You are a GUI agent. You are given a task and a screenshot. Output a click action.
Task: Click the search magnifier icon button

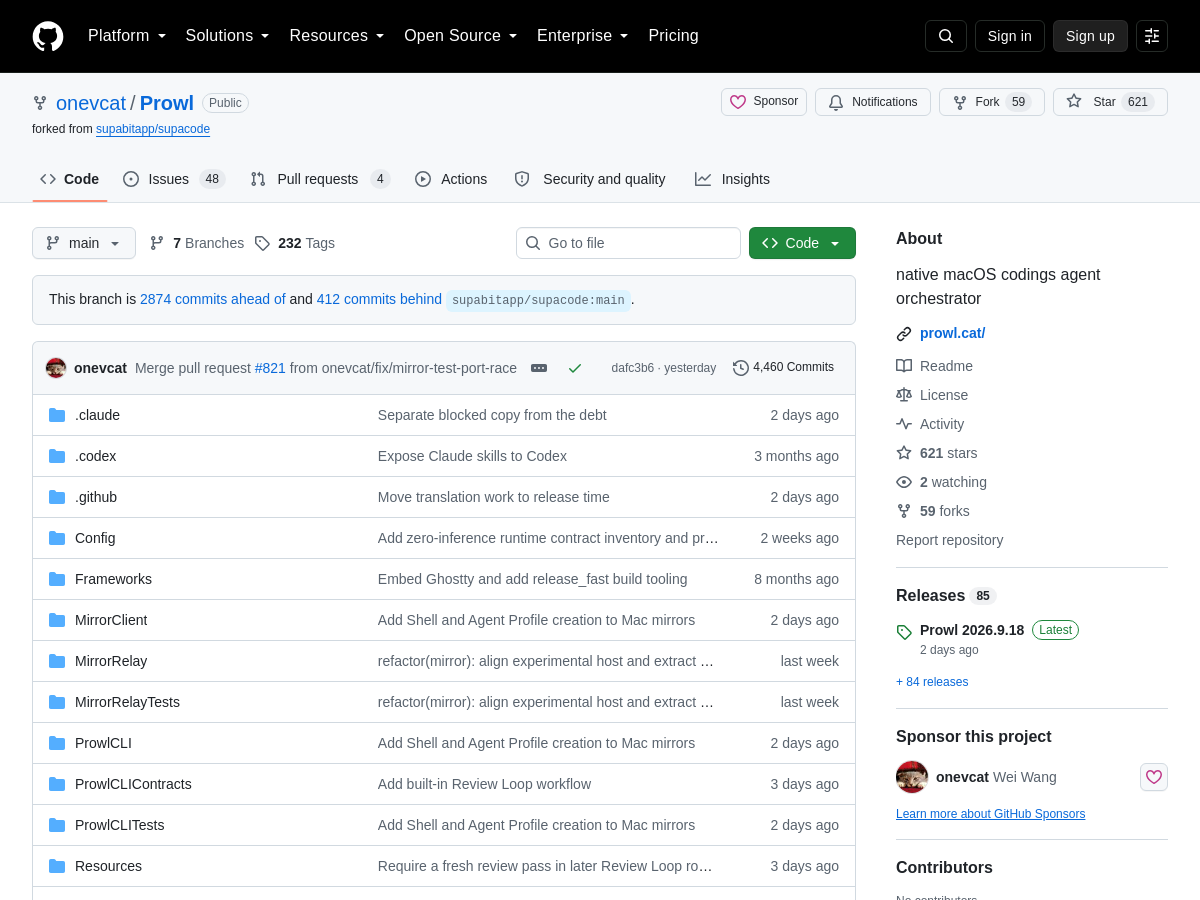click(x=946, y=36)
